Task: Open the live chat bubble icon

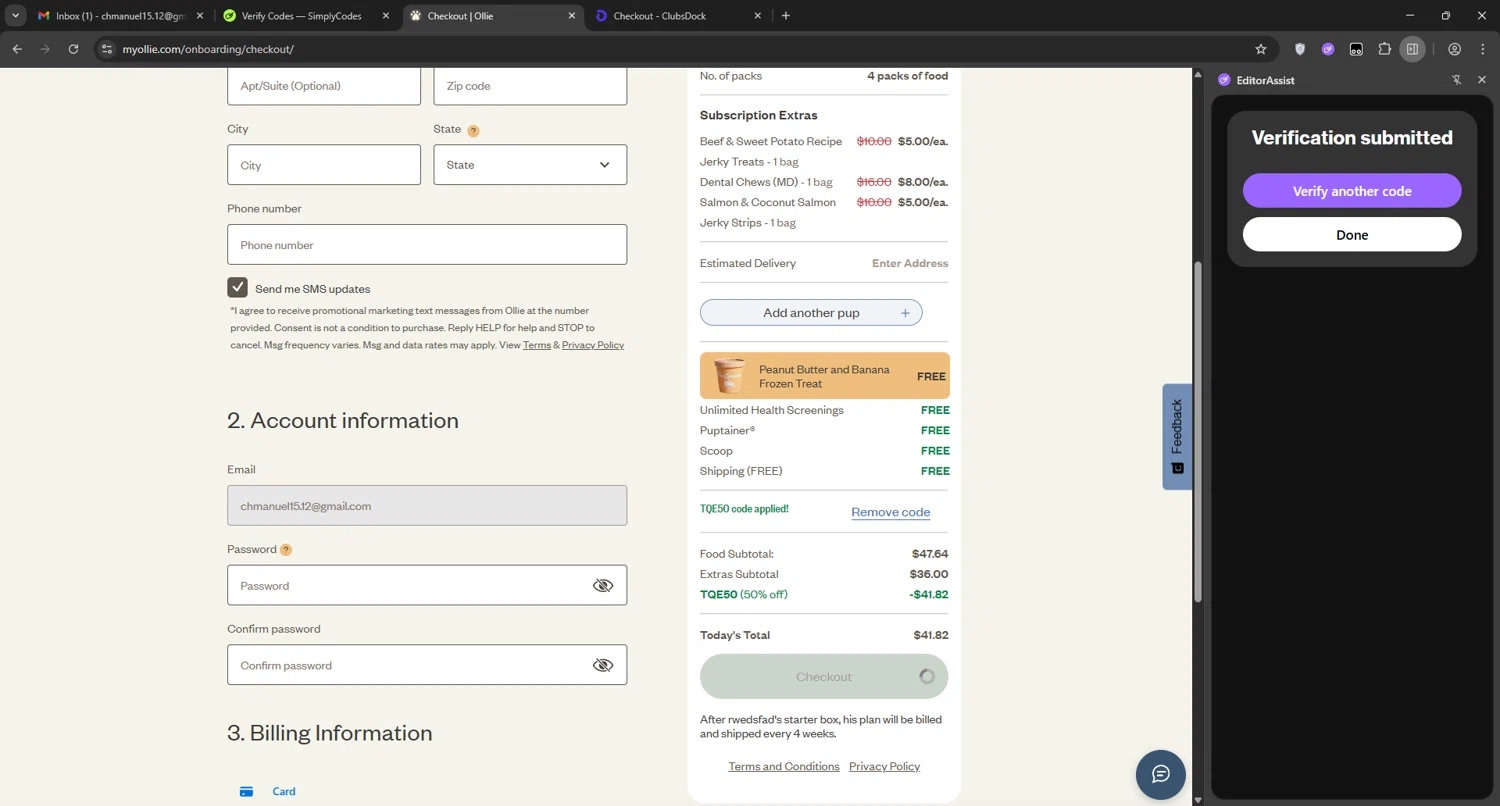Action: click(1160, 774)
